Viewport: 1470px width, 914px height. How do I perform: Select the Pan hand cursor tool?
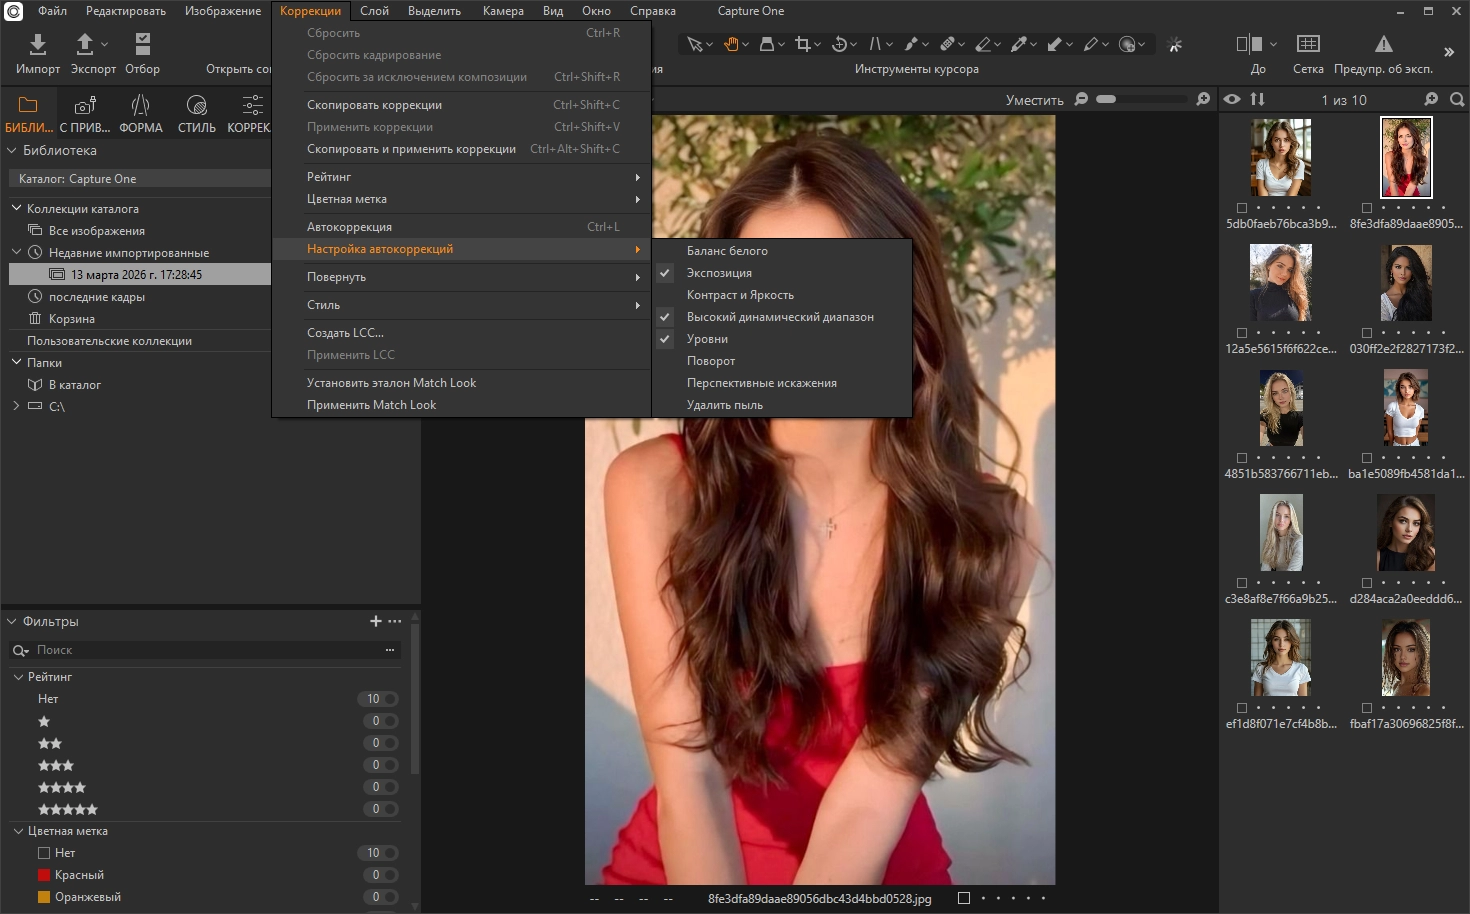[731, 44]
